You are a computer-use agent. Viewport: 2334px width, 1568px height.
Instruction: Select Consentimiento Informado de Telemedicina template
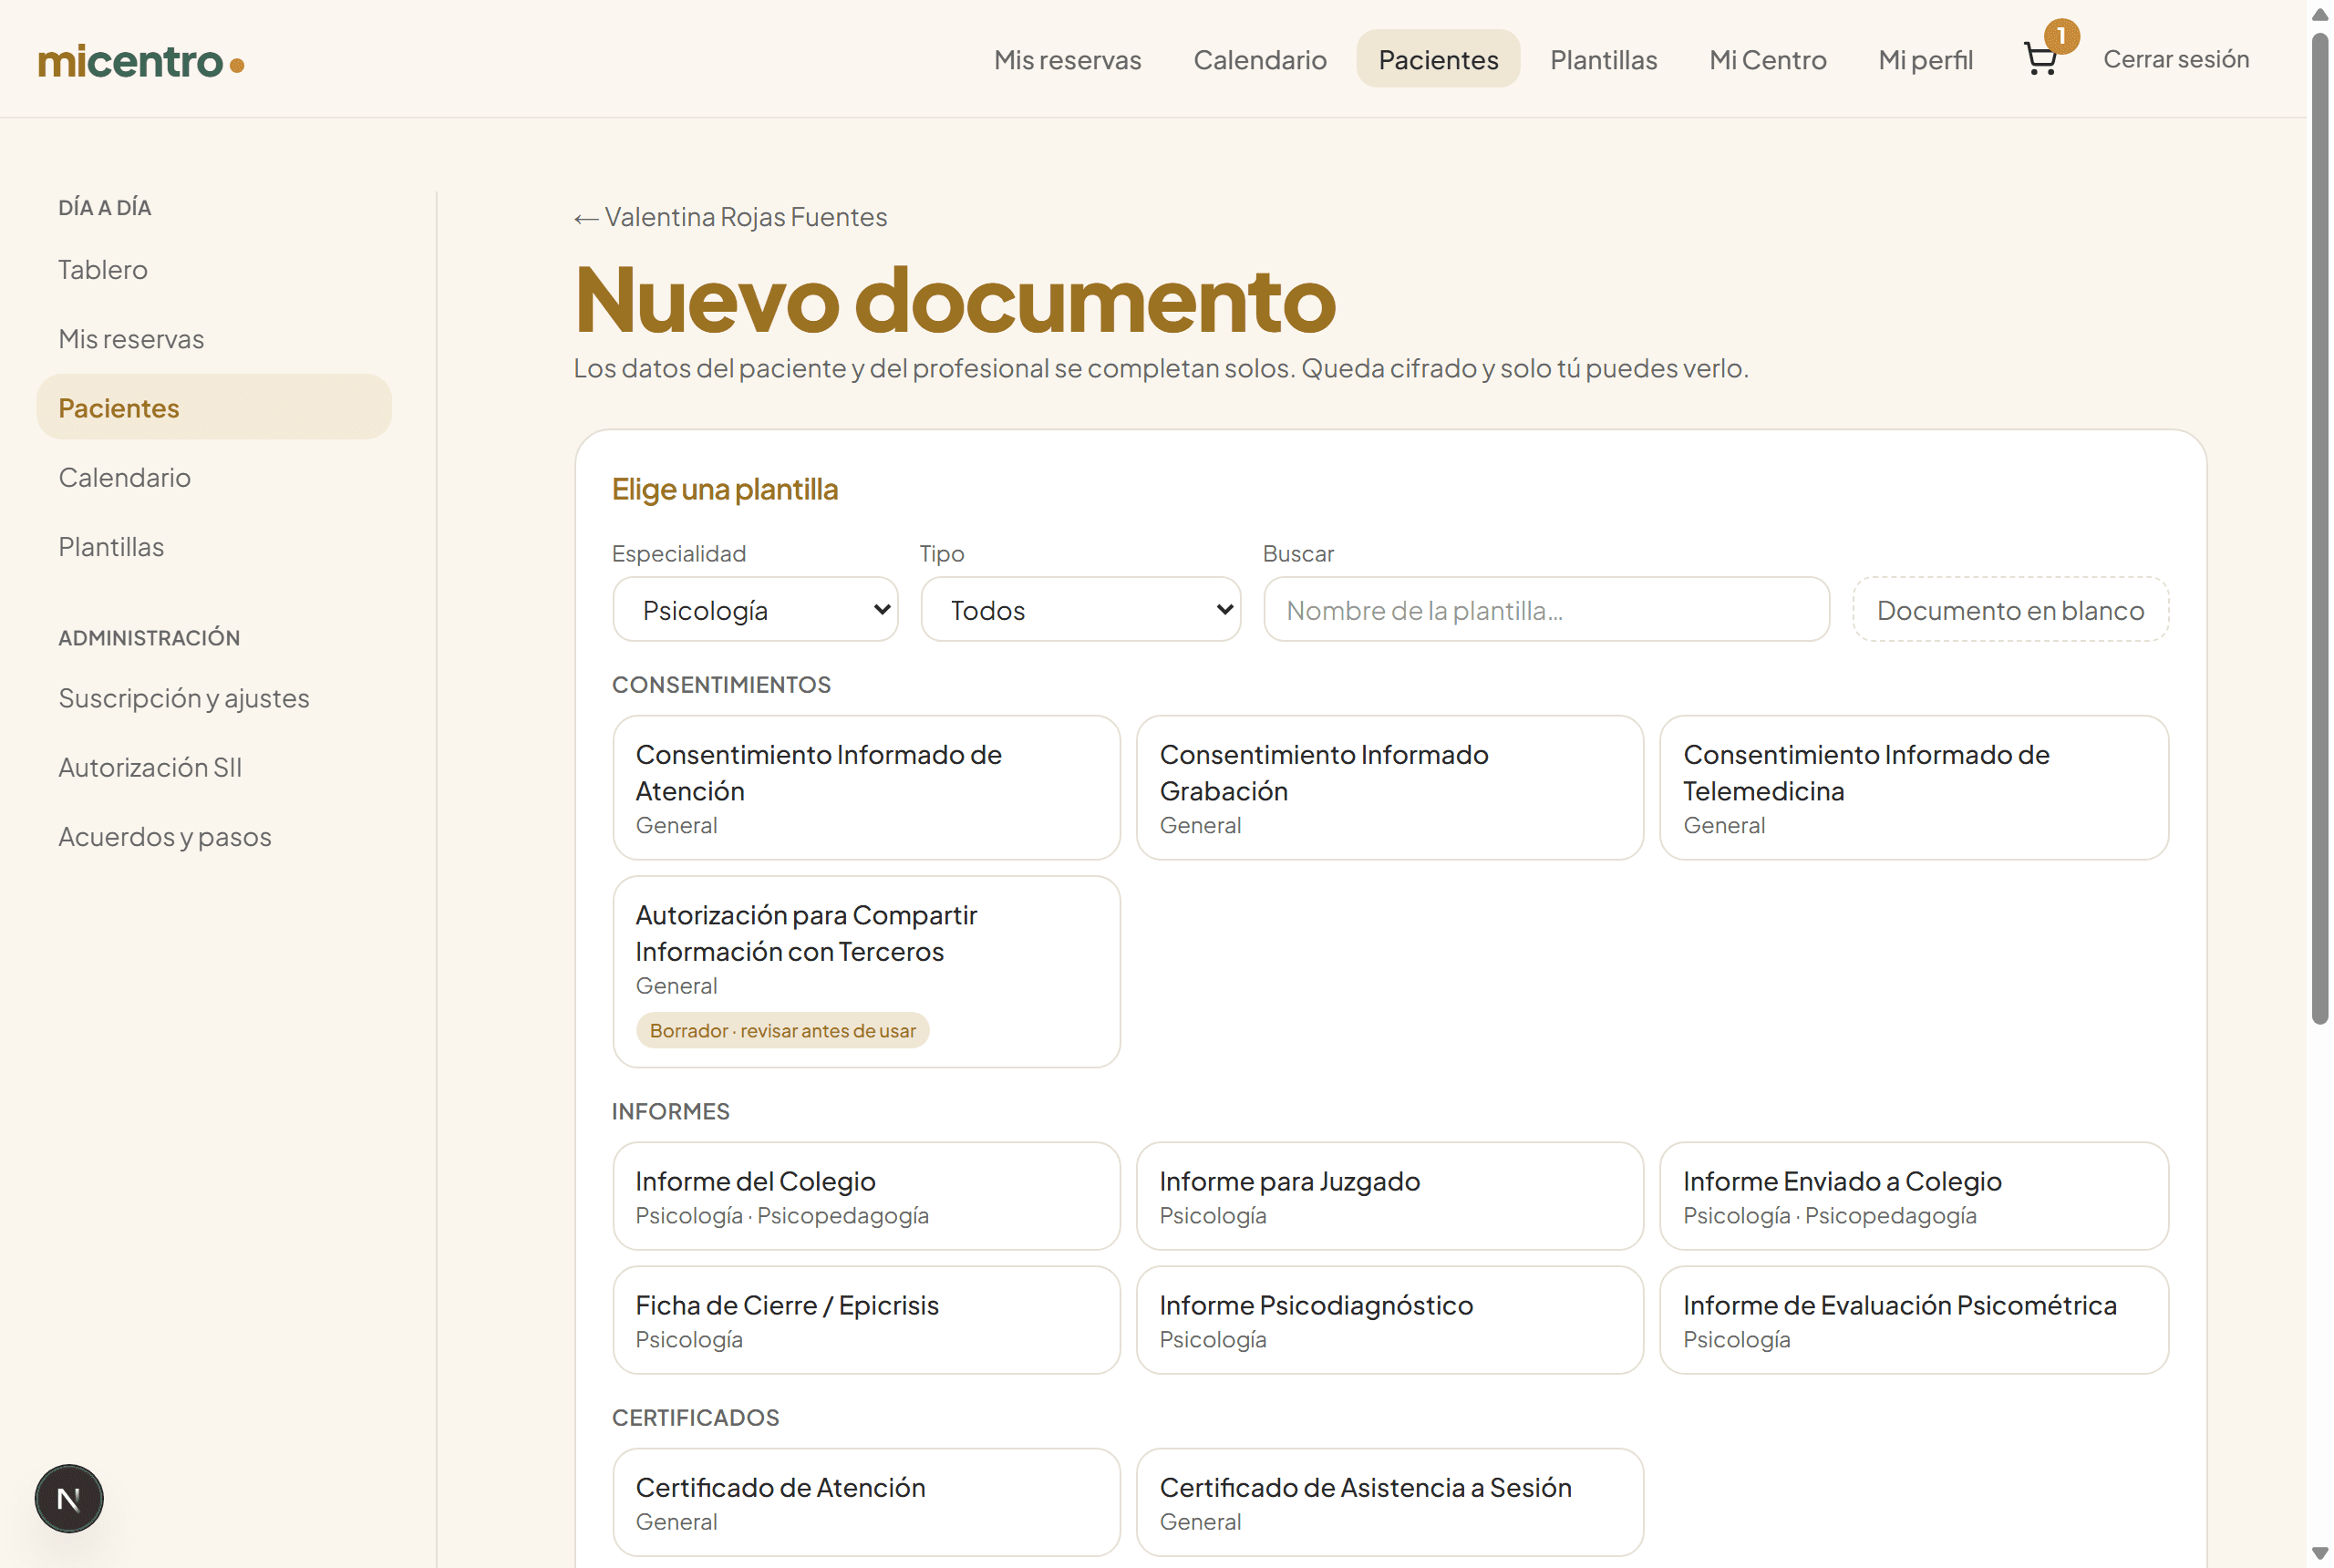pyautogui.click(x=1913, y=787)
